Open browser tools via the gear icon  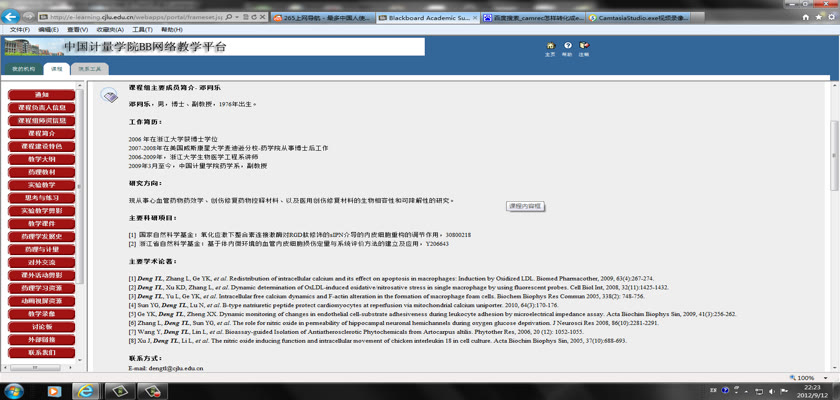(x=830, y=17)
